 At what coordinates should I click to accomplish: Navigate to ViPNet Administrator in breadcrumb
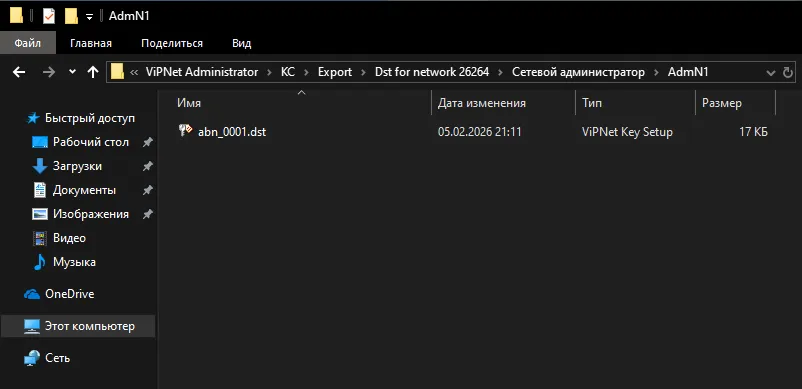point(202,72)
